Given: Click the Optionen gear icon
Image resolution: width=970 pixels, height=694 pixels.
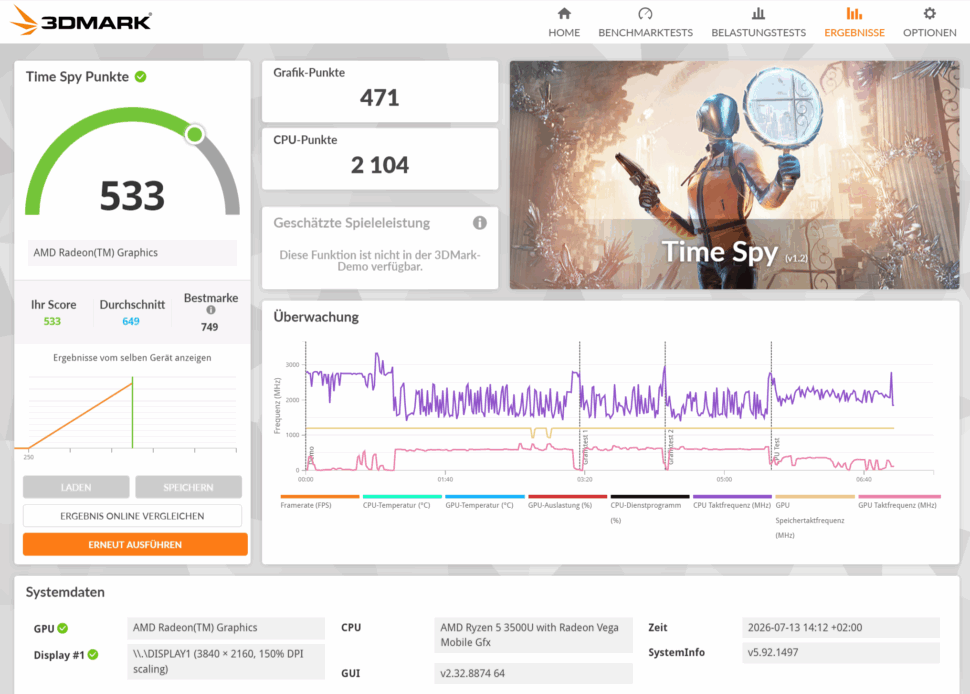Looking at the screenshot, I should click(929, 14).
